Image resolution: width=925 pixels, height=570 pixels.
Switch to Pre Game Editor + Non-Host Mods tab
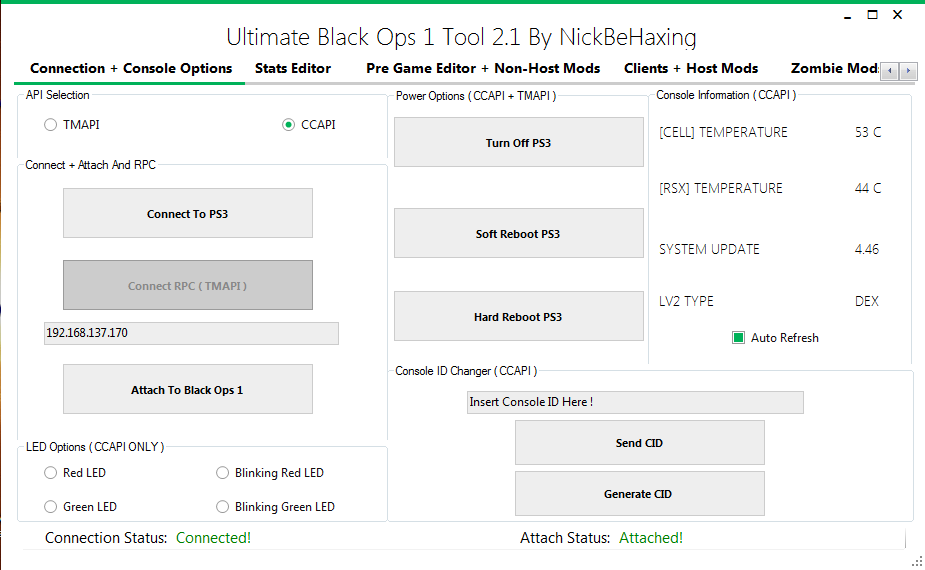click(483, 68)
